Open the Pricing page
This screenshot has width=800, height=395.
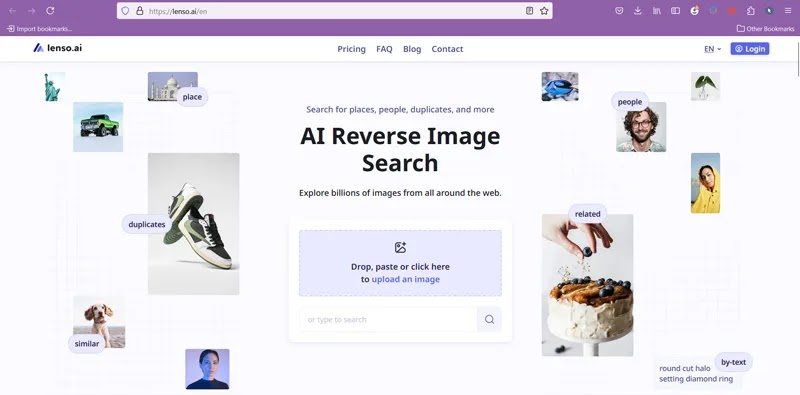pos(352,49)
